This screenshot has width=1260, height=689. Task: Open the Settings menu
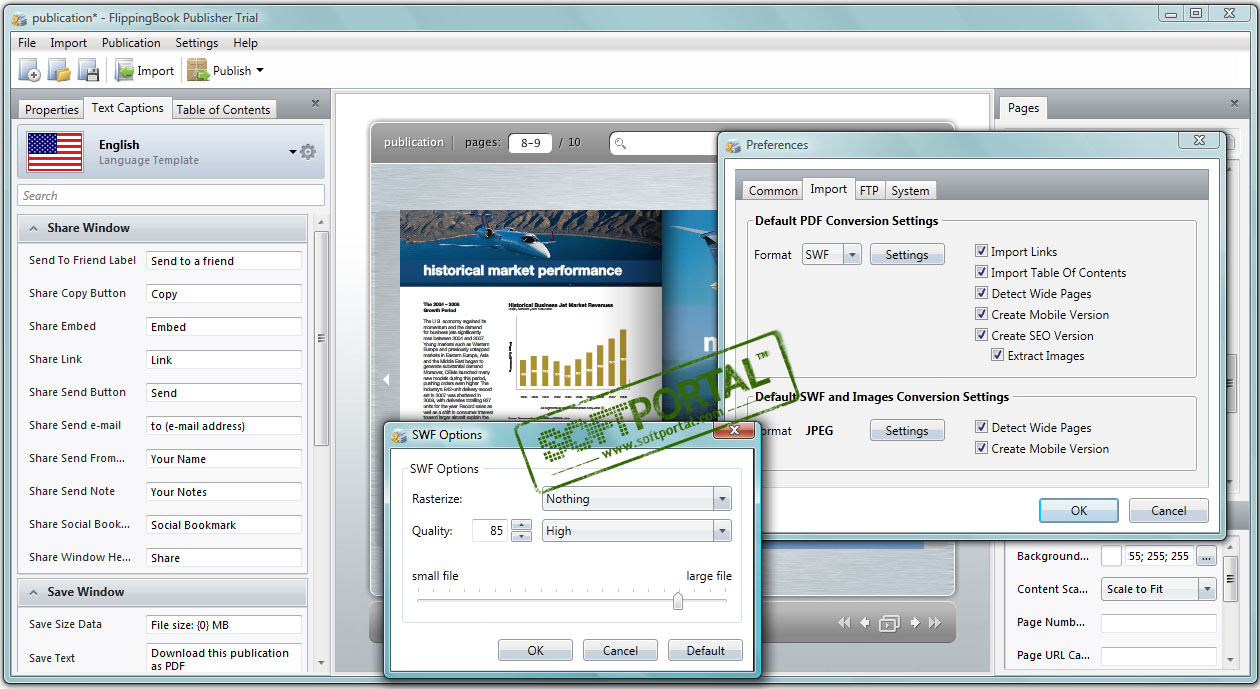[x=197, y=43]
